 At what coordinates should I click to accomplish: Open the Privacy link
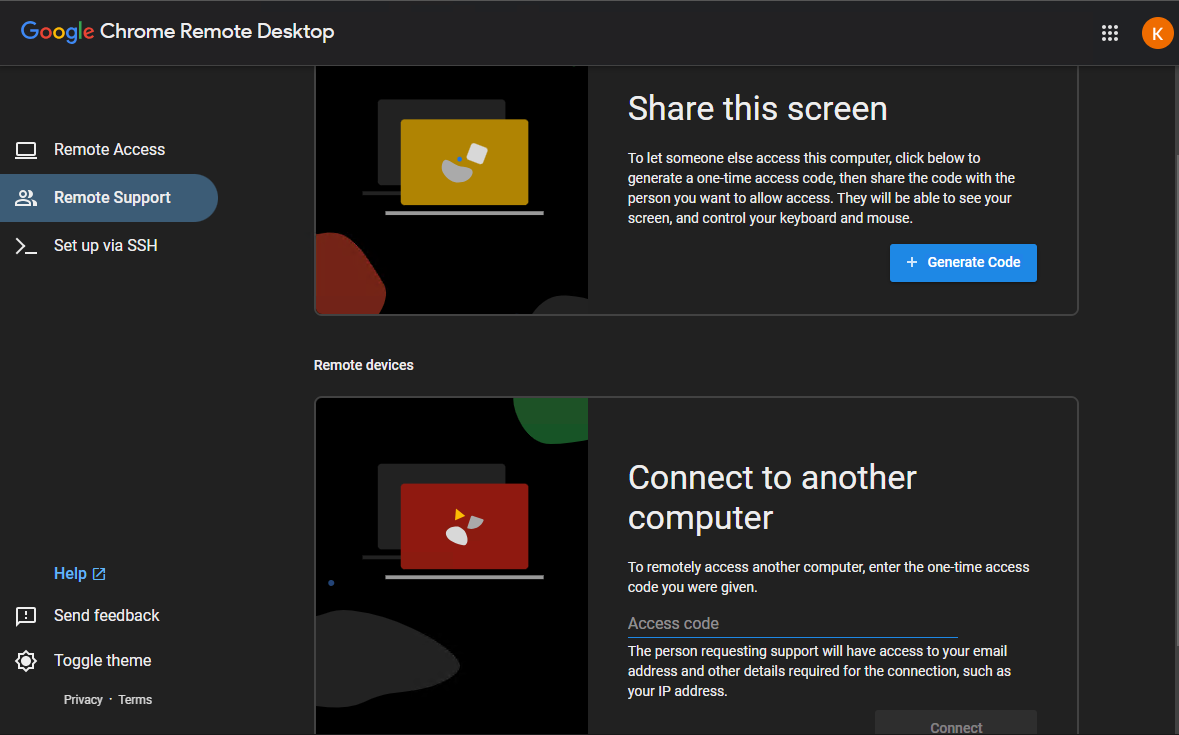83,699
